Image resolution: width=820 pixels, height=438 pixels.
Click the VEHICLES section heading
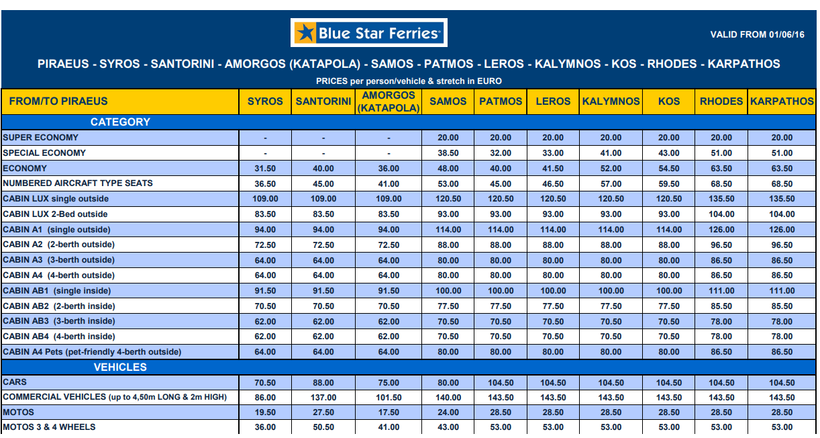tap(121, 367)
